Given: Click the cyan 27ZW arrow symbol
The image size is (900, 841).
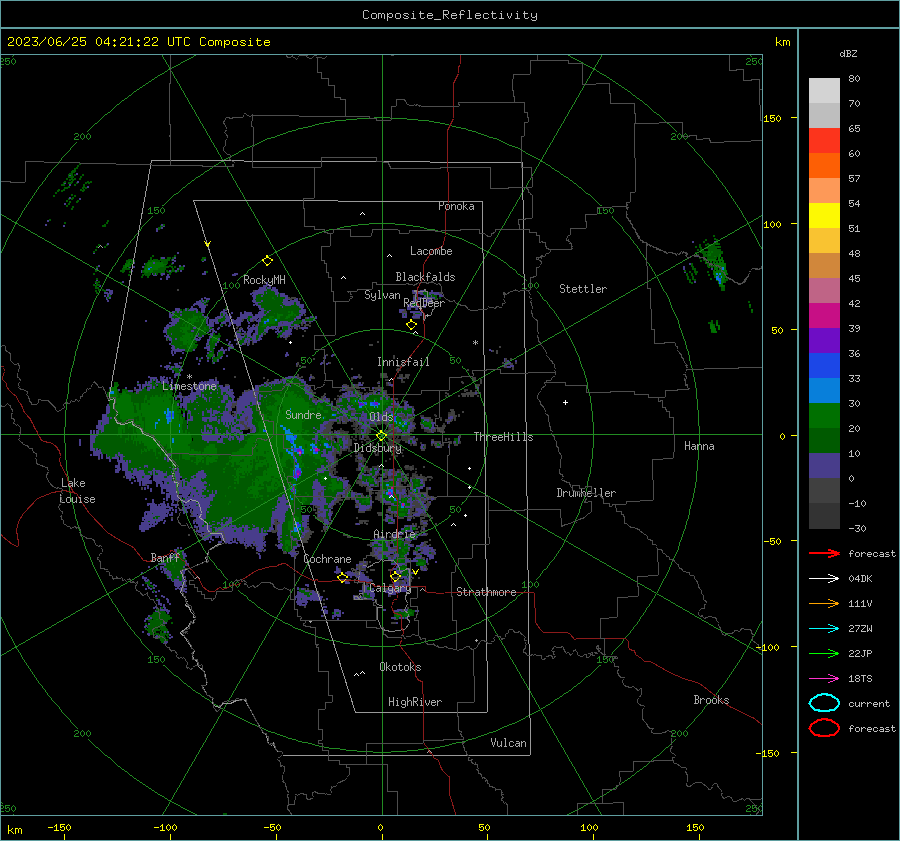Looking at the screenshot, I should (x=824, y=629).
